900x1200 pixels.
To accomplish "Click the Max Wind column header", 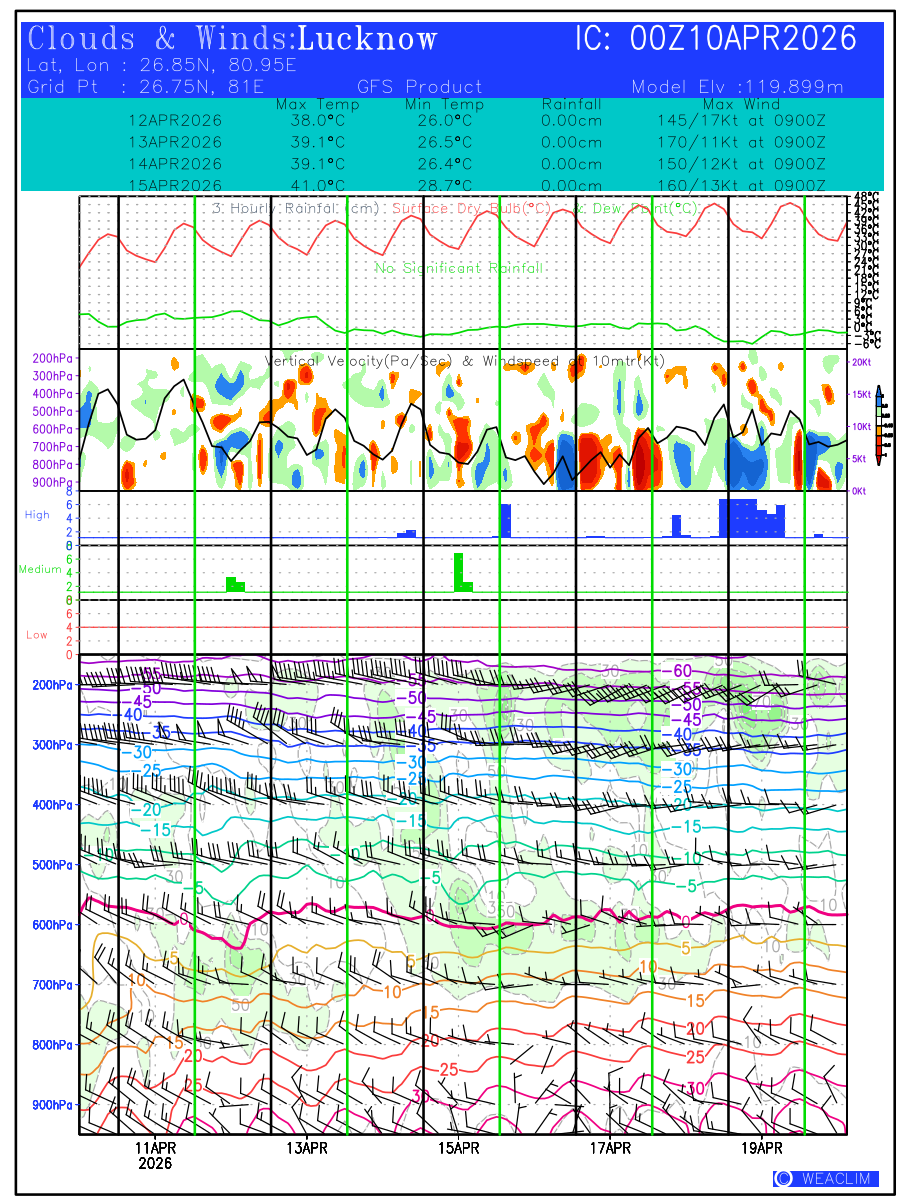I will [x=741, y=104].
